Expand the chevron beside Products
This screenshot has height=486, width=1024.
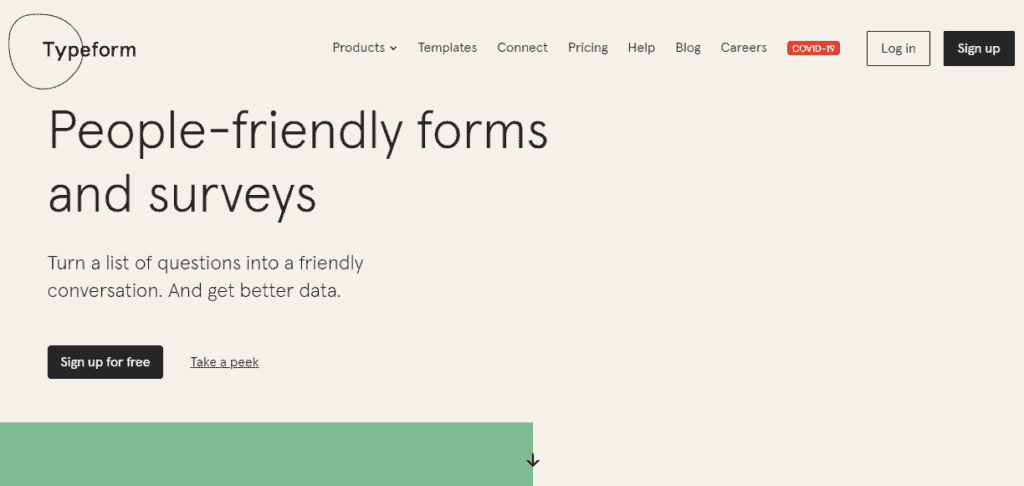[394, 48]
